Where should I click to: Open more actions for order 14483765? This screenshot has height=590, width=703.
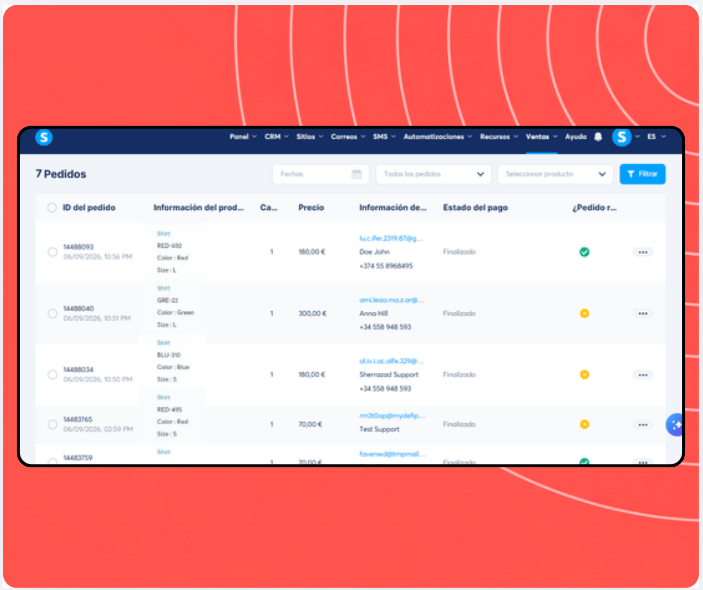[x=643, y=425]
